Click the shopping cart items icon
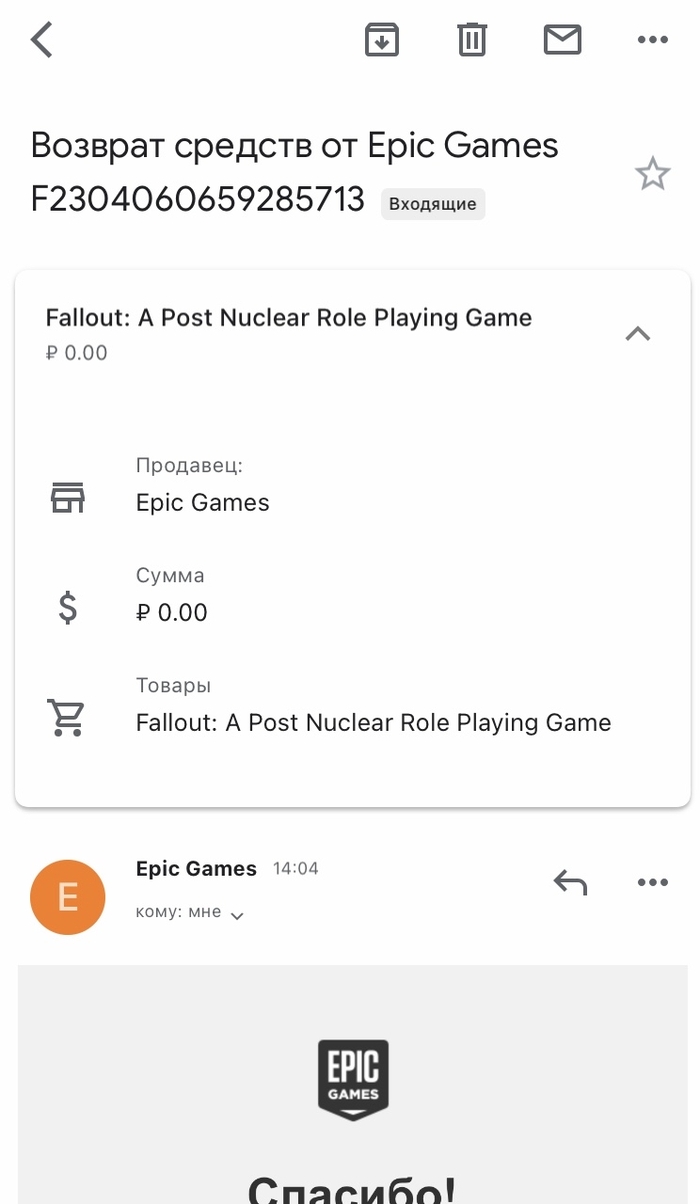 (67, 717)
